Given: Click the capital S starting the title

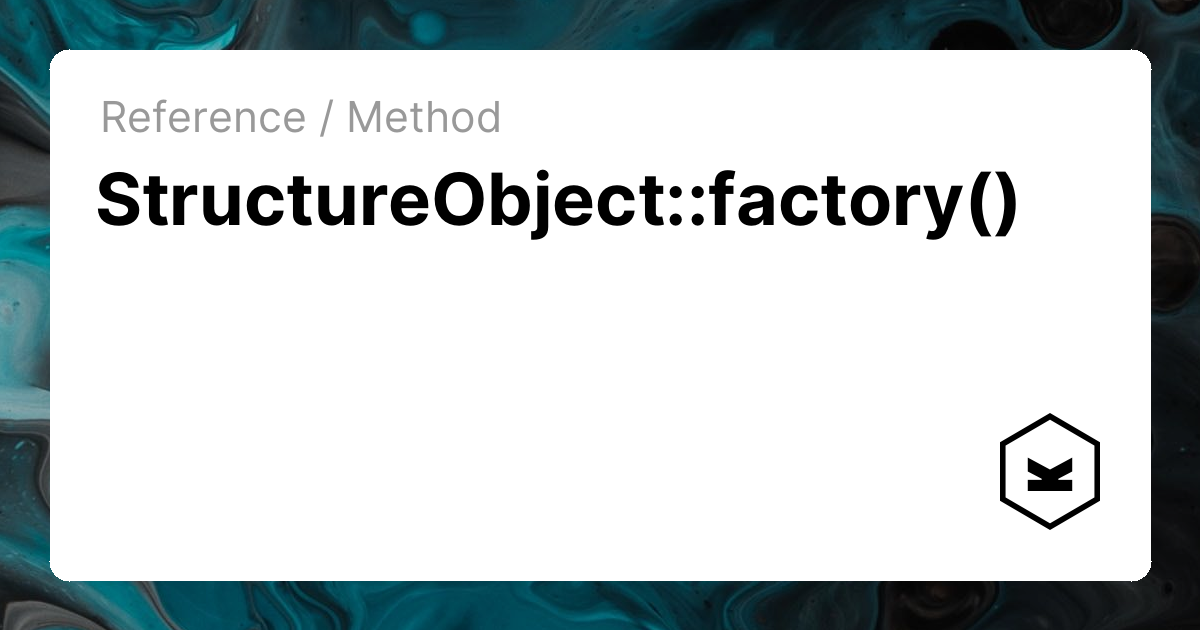Looking at the screenshot, I should pos(118,200).
